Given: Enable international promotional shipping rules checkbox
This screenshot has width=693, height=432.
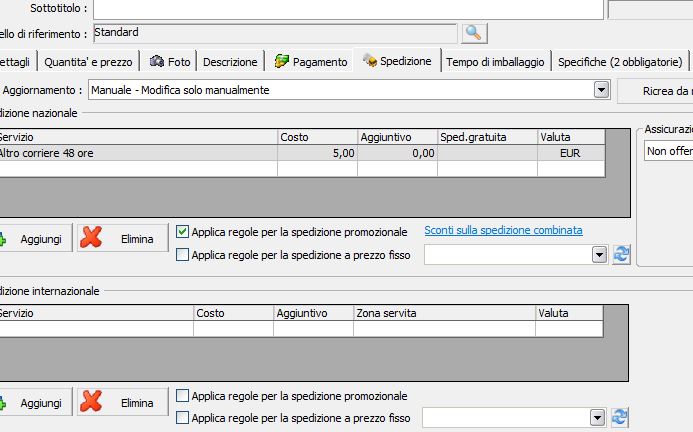Looking at the screenshot, I should pos(183,396).
